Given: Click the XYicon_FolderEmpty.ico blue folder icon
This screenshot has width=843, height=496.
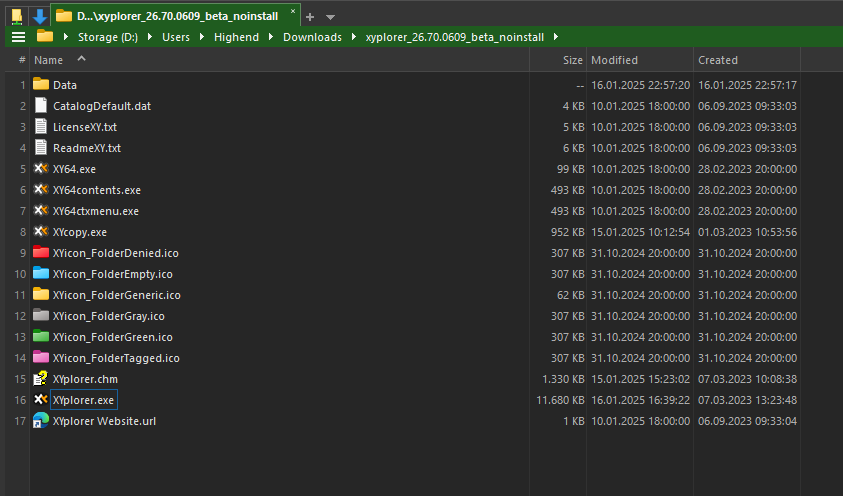Looking at the screenshot, I should [x=41, y=274].
